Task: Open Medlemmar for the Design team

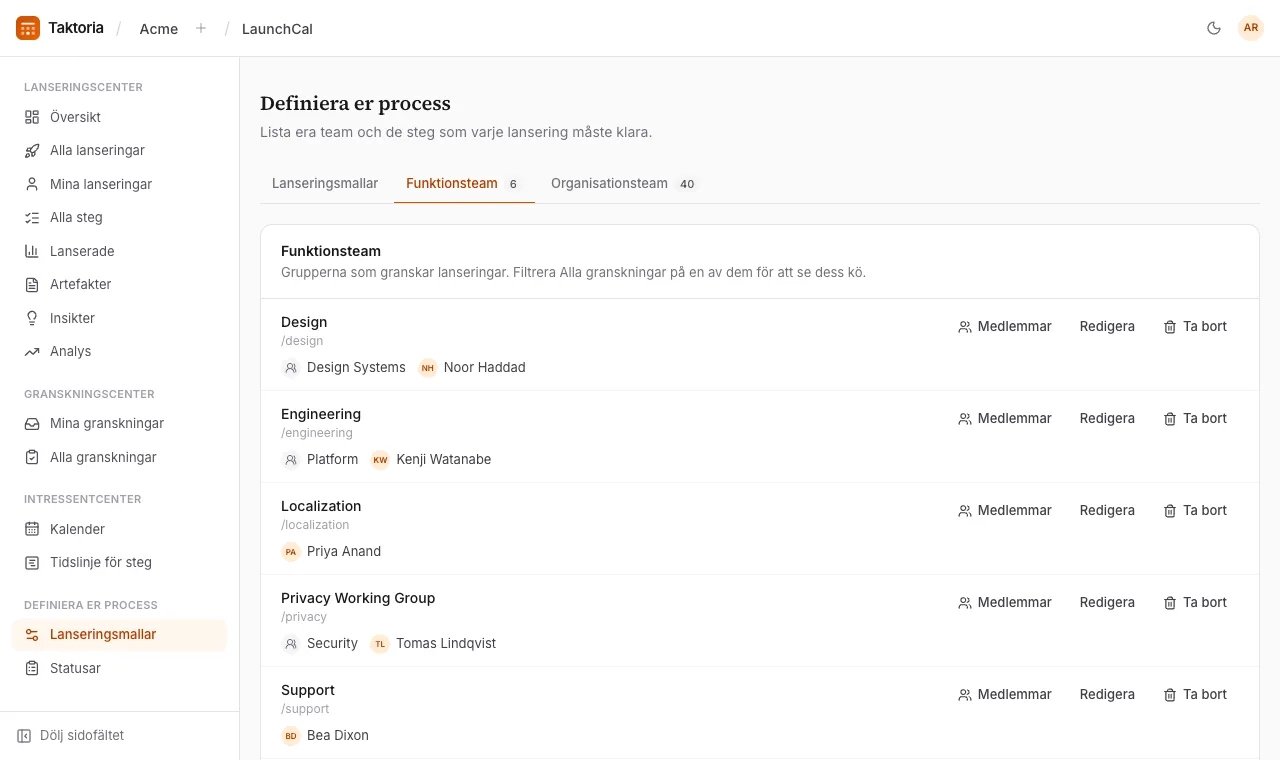Action: pyautogui.click(x=1005, y=327)
